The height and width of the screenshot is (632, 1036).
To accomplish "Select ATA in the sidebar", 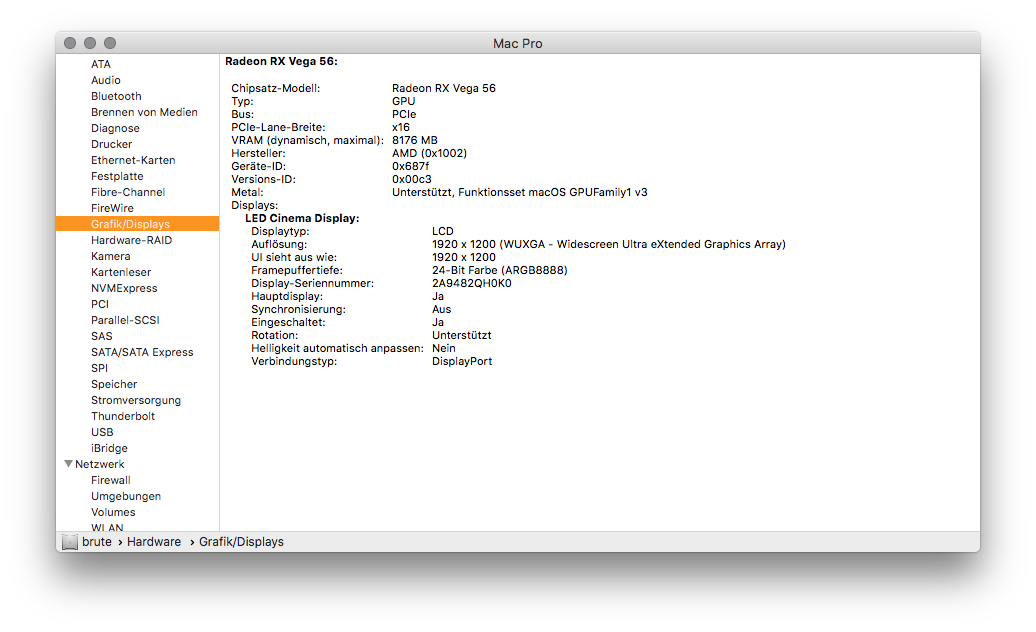I will coord(101,64).
